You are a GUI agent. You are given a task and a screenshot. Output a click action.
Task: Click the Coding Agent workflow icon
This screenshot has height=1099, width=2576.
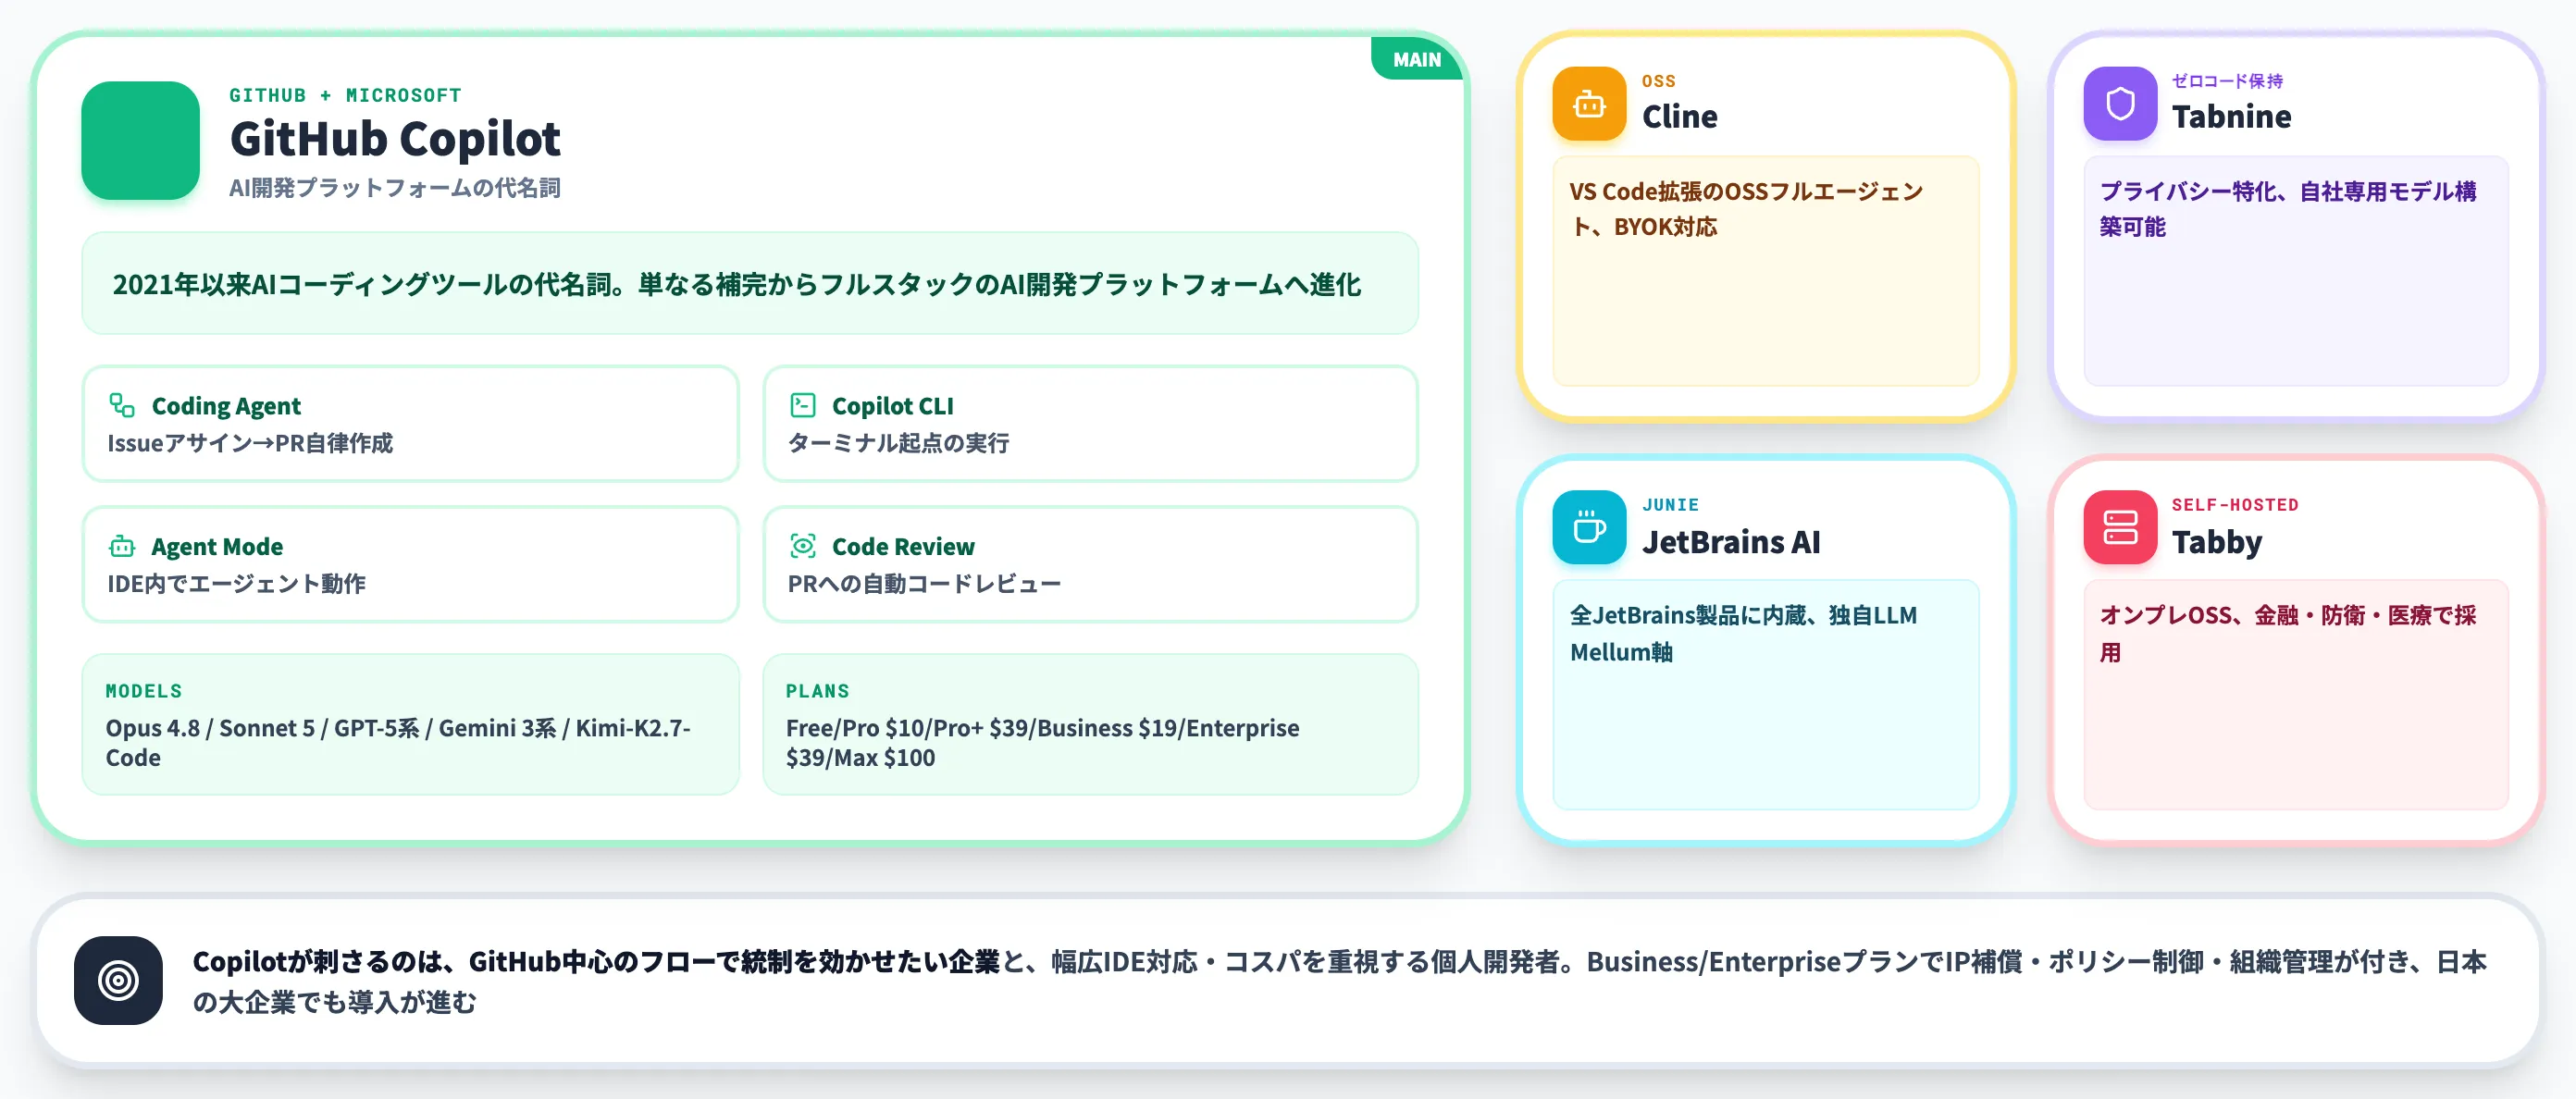click(122, 405)
